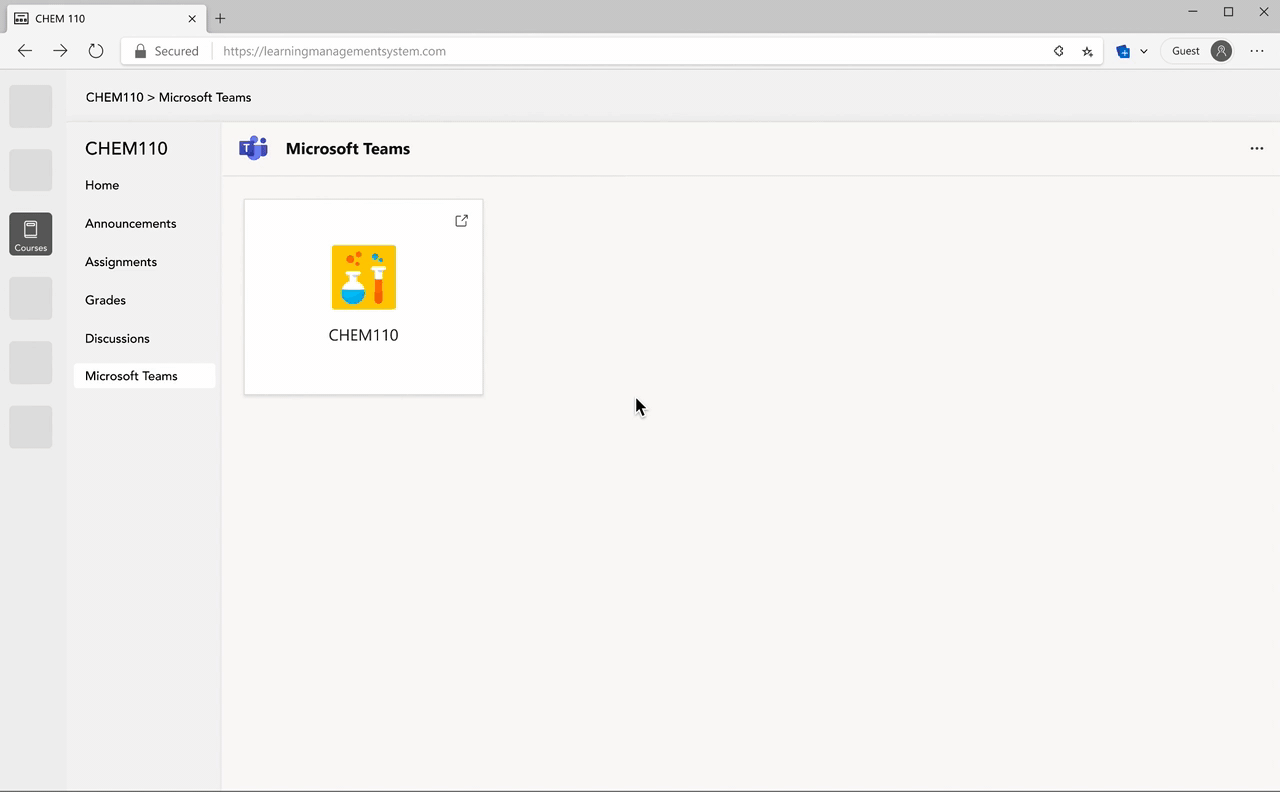Click the extensions icon in the address bar

(x=1059, y=51)
